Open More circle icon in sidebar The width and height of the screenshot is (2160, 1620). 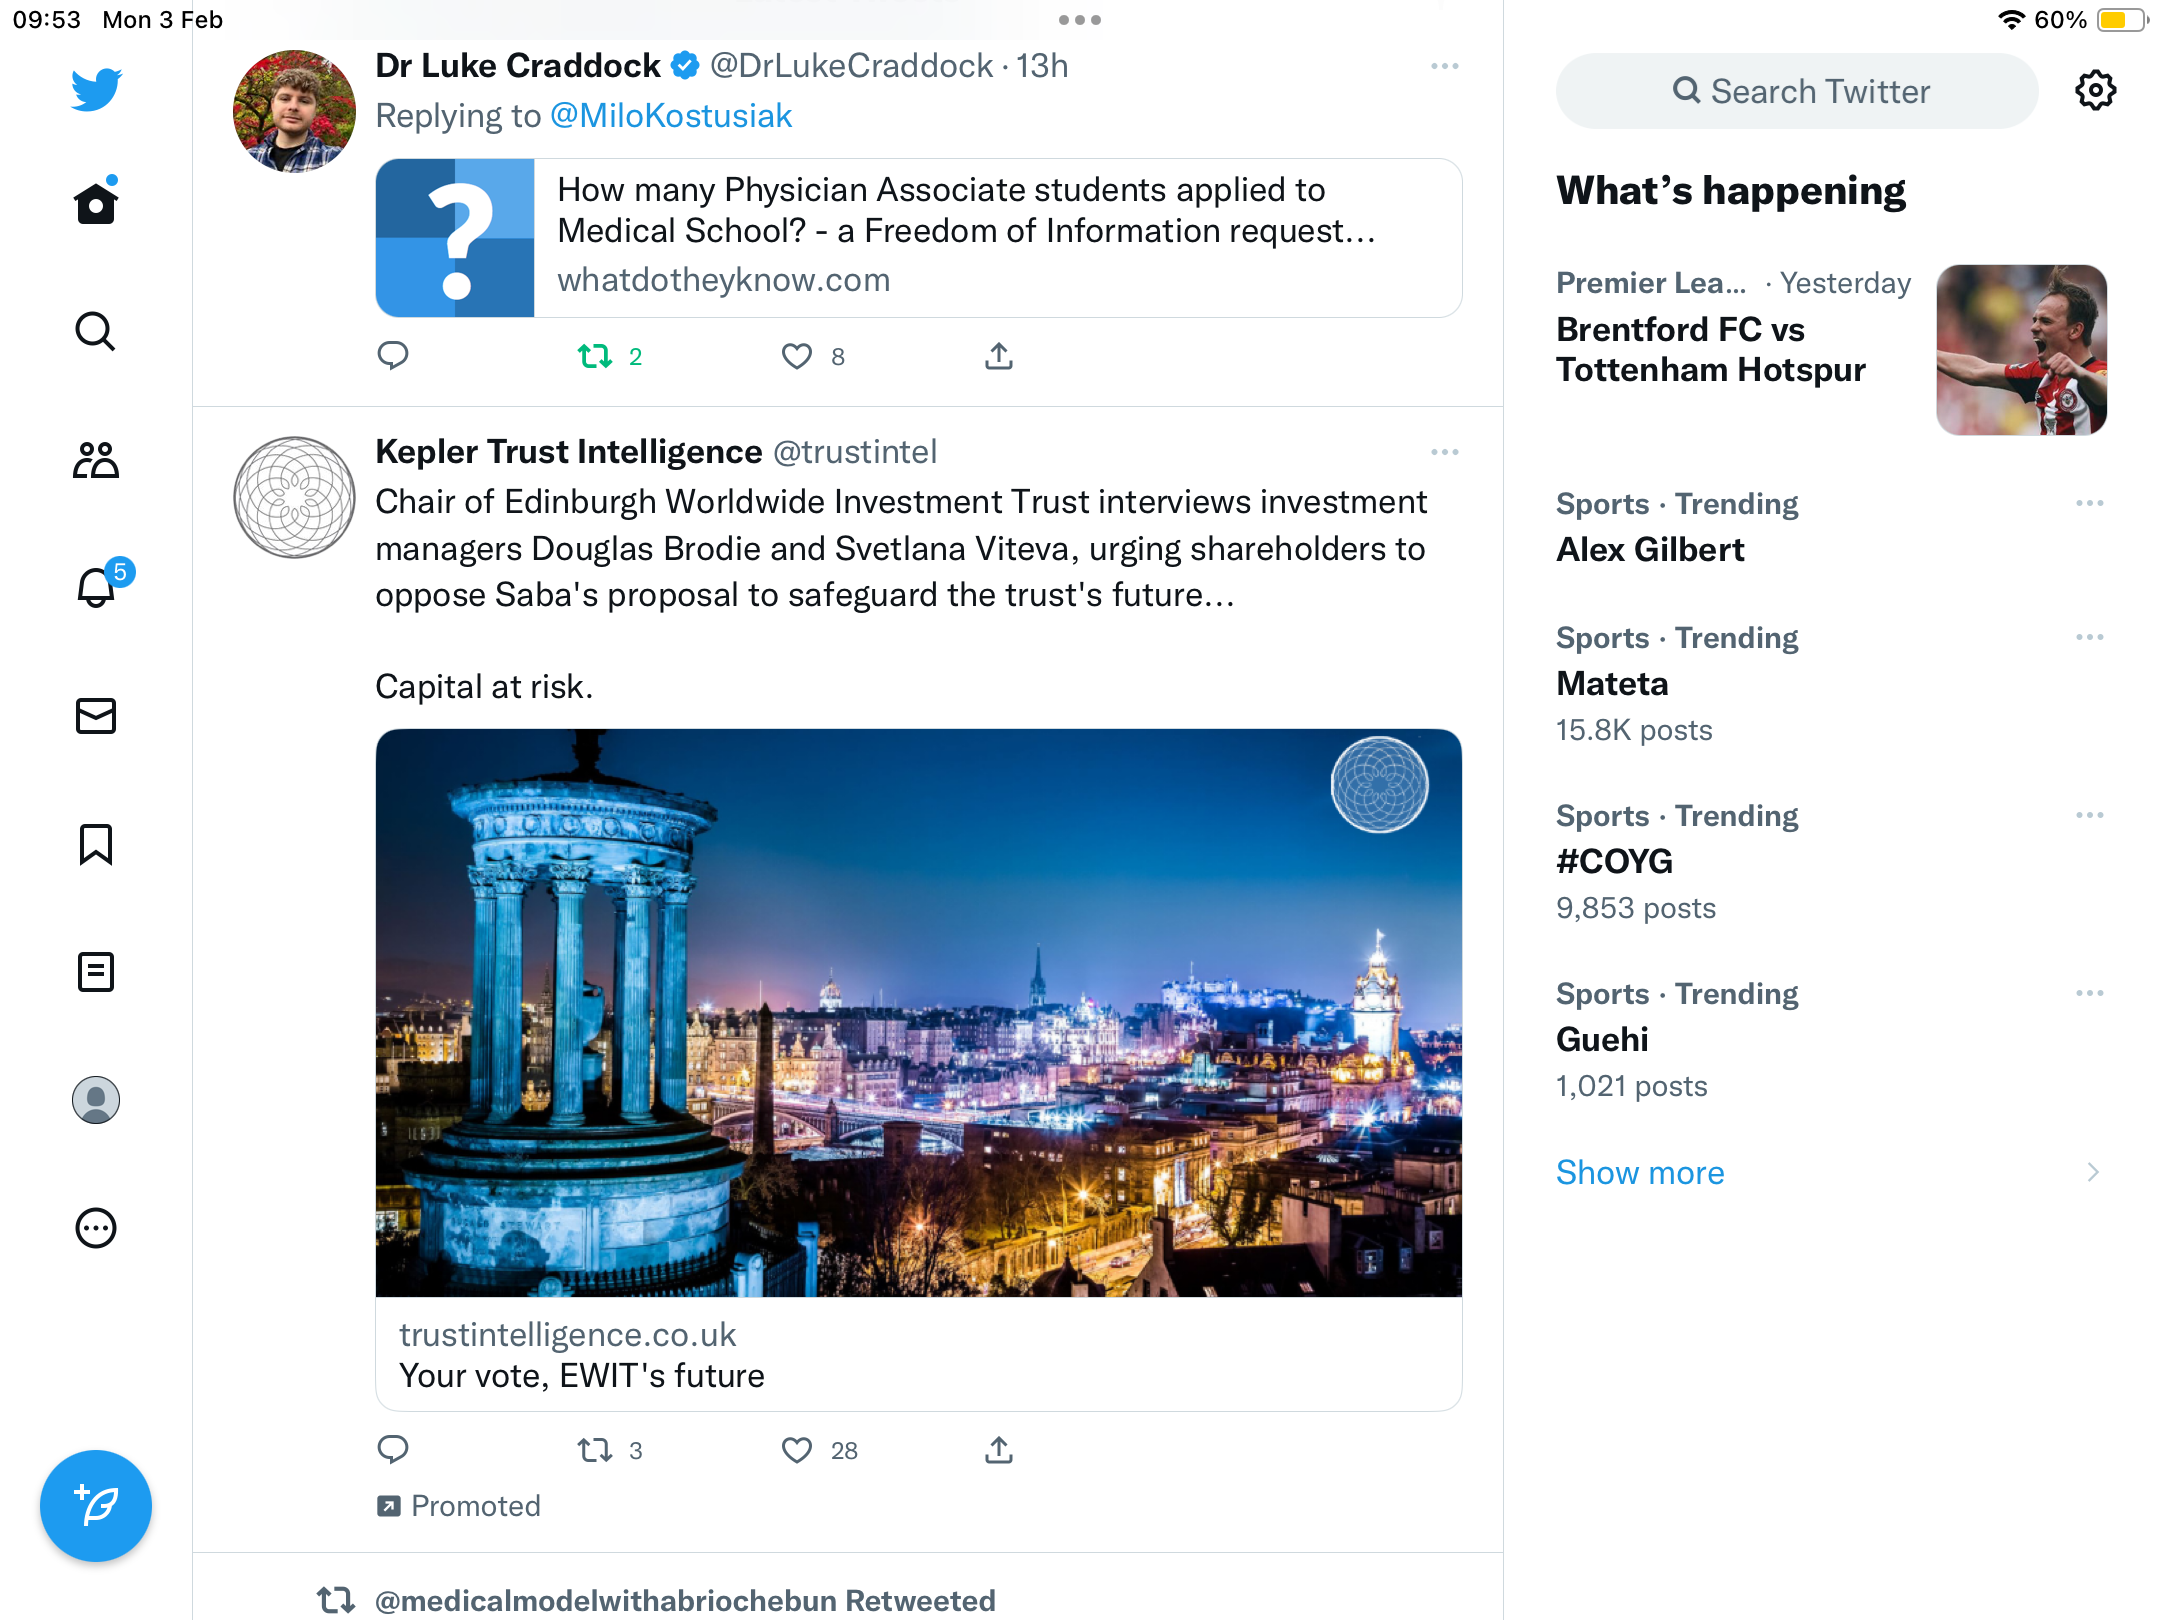[96, 1228]
